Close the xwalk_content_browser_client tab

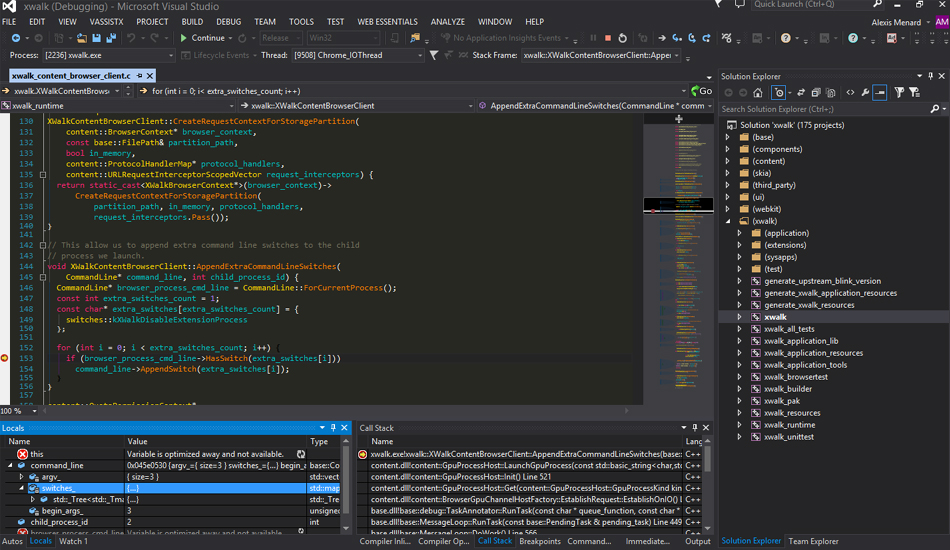tap(150, 76)
